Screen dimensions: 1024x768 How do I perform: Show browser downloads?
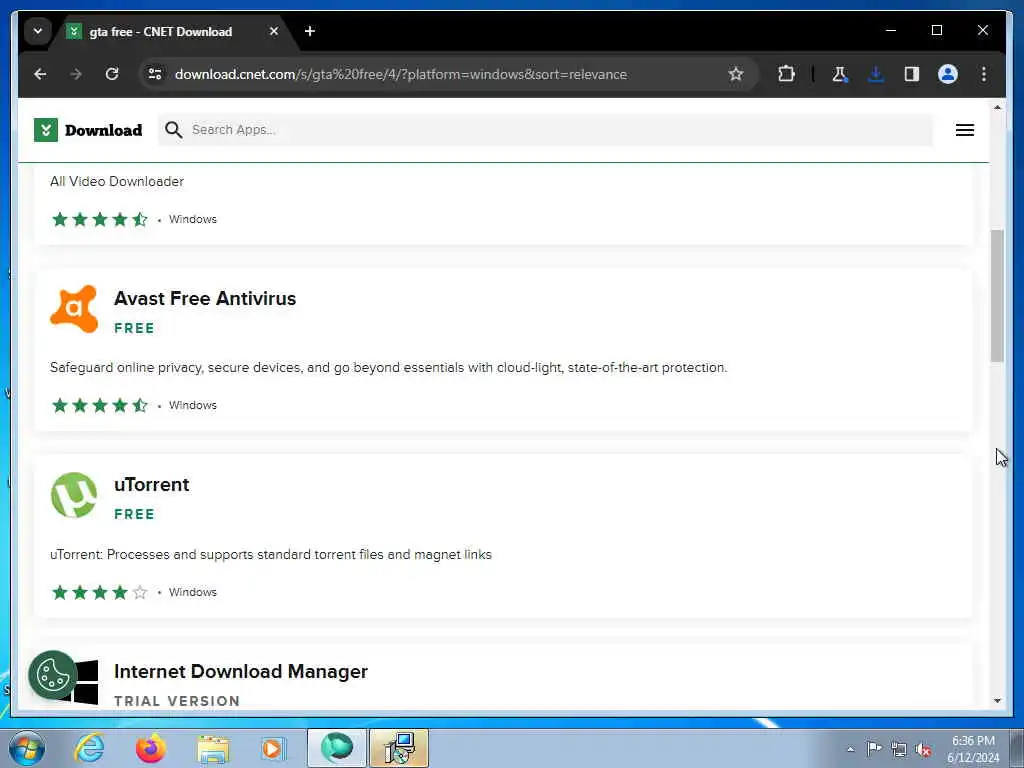[876, 74]
